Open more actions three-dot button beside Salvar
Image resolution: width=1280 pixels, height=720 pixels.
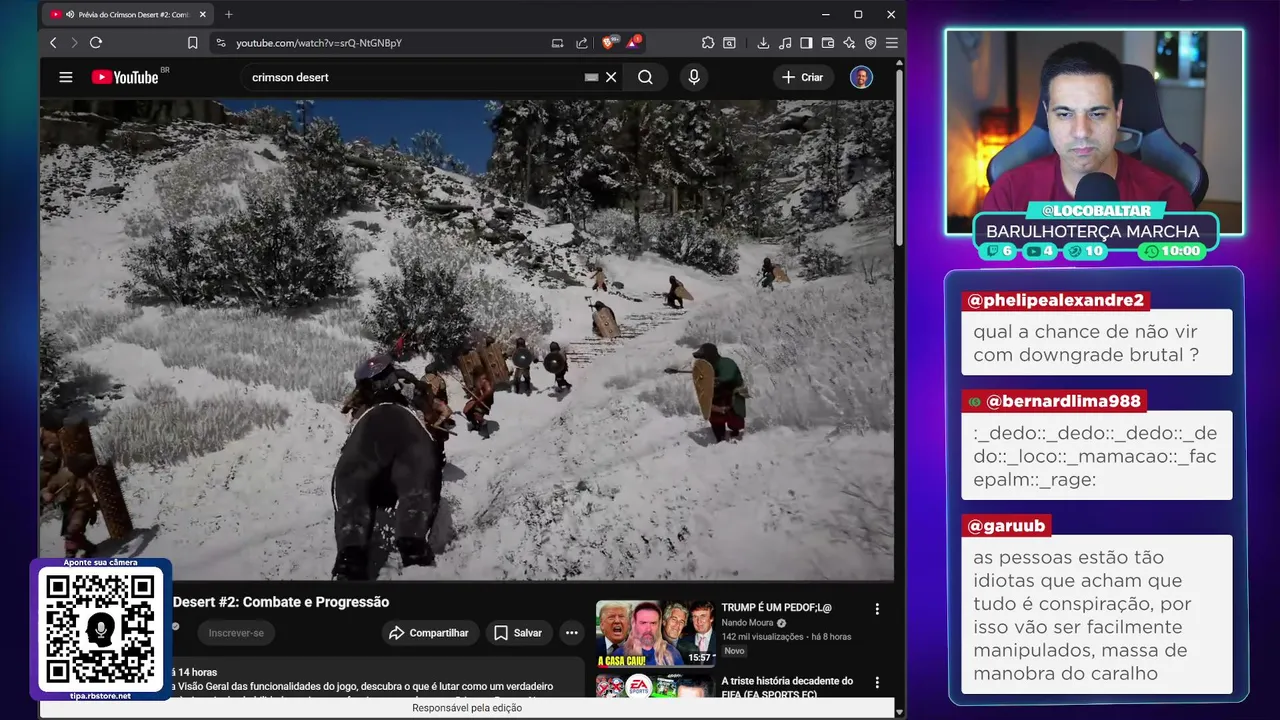tap(571, 633)
